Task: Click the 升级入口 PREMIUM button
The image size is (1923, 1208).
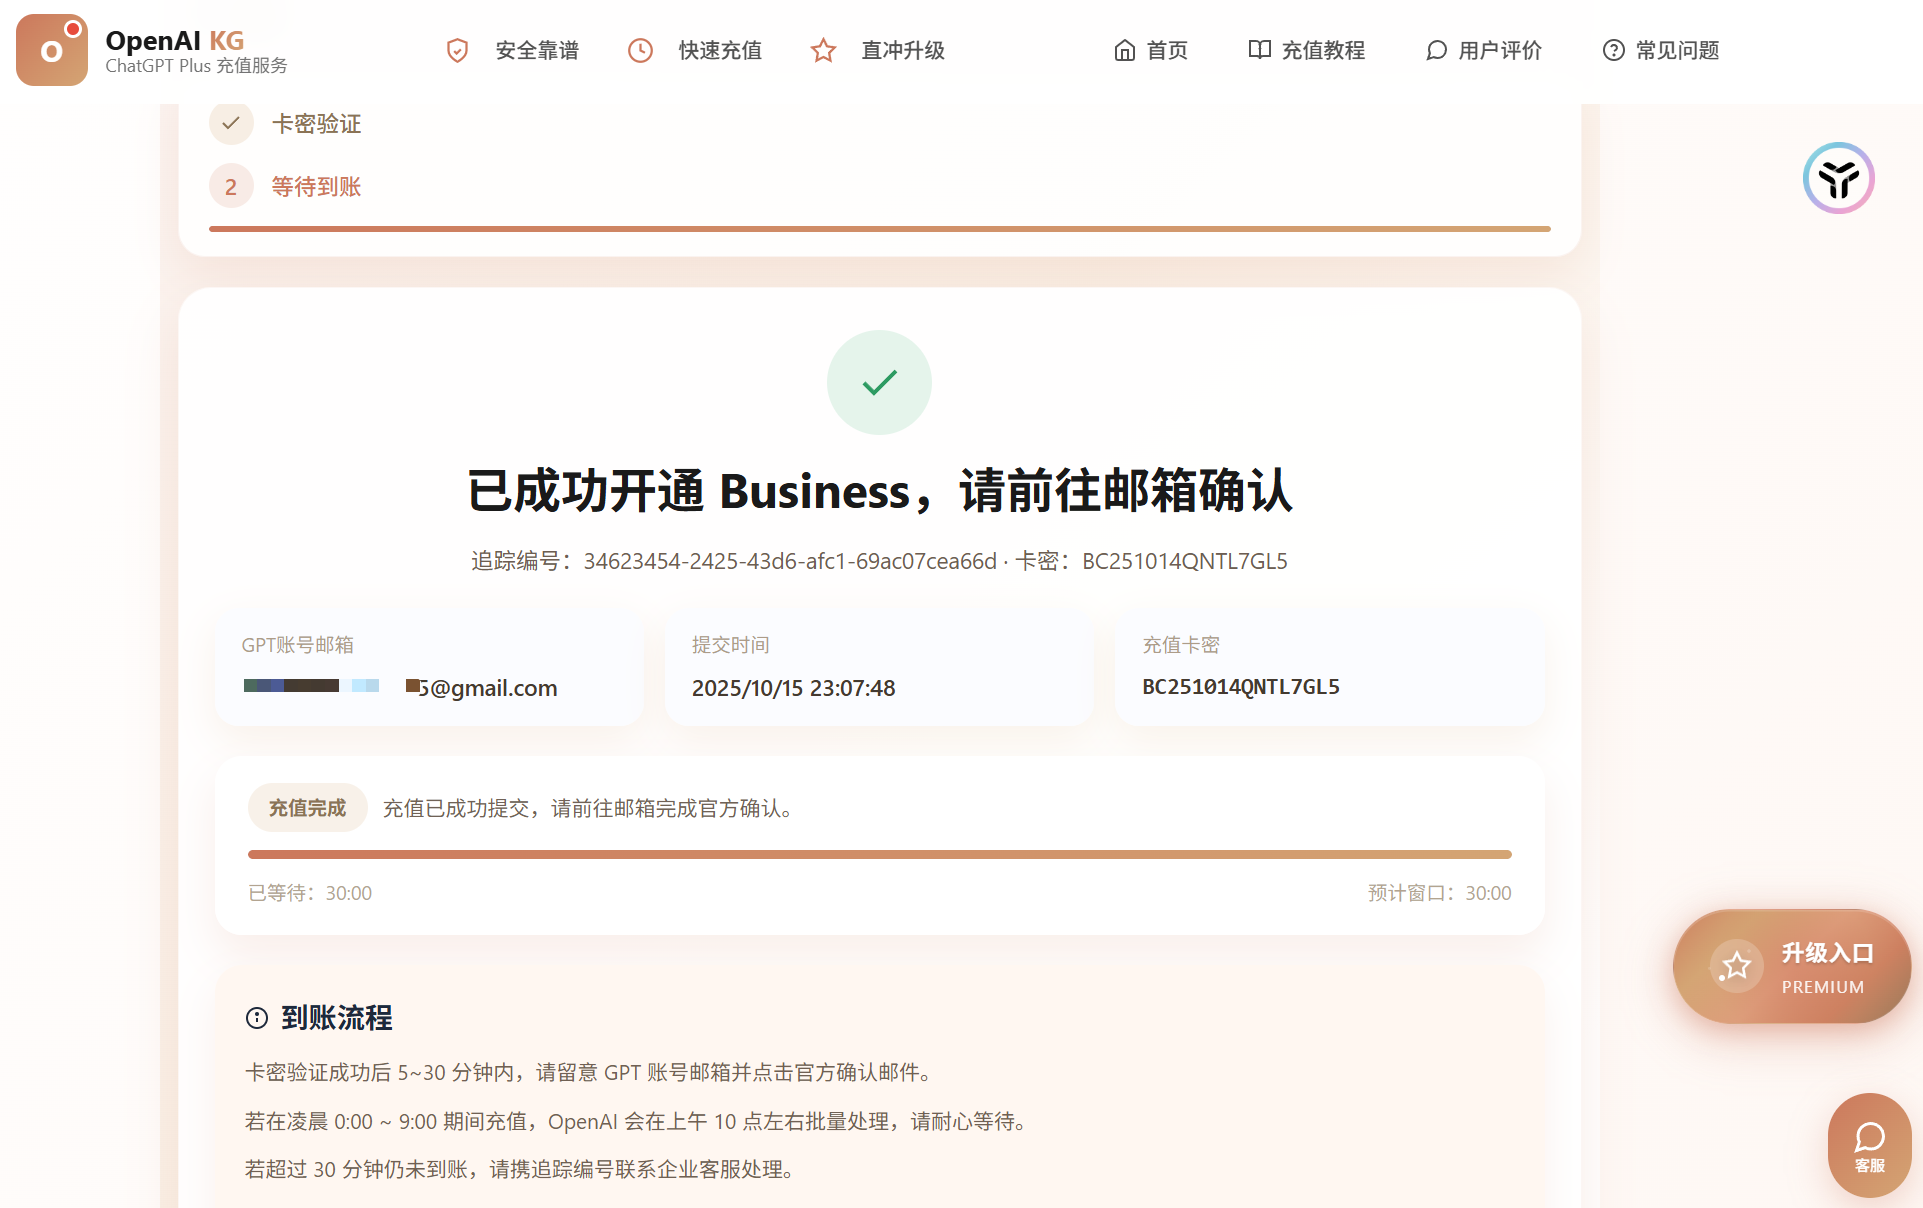Action: (x=1791, y=966)
